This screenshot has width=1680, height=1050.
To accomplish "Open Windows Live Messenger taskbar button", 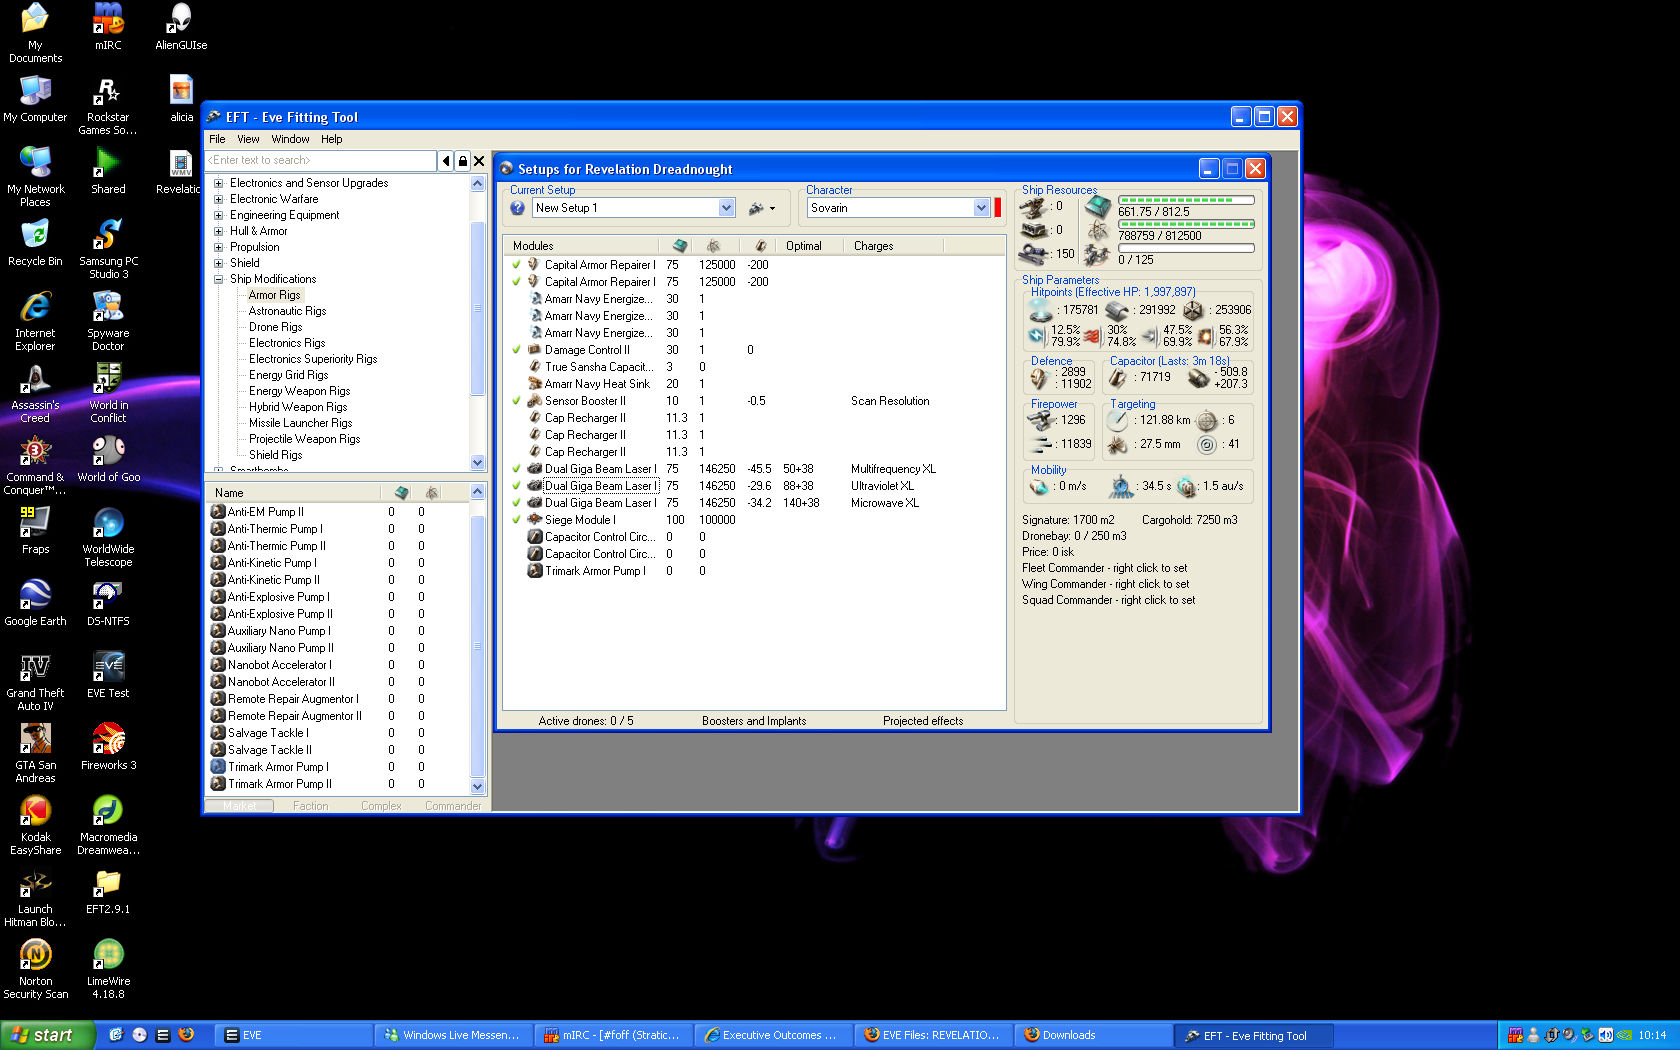I will (x=453, y=1035).
